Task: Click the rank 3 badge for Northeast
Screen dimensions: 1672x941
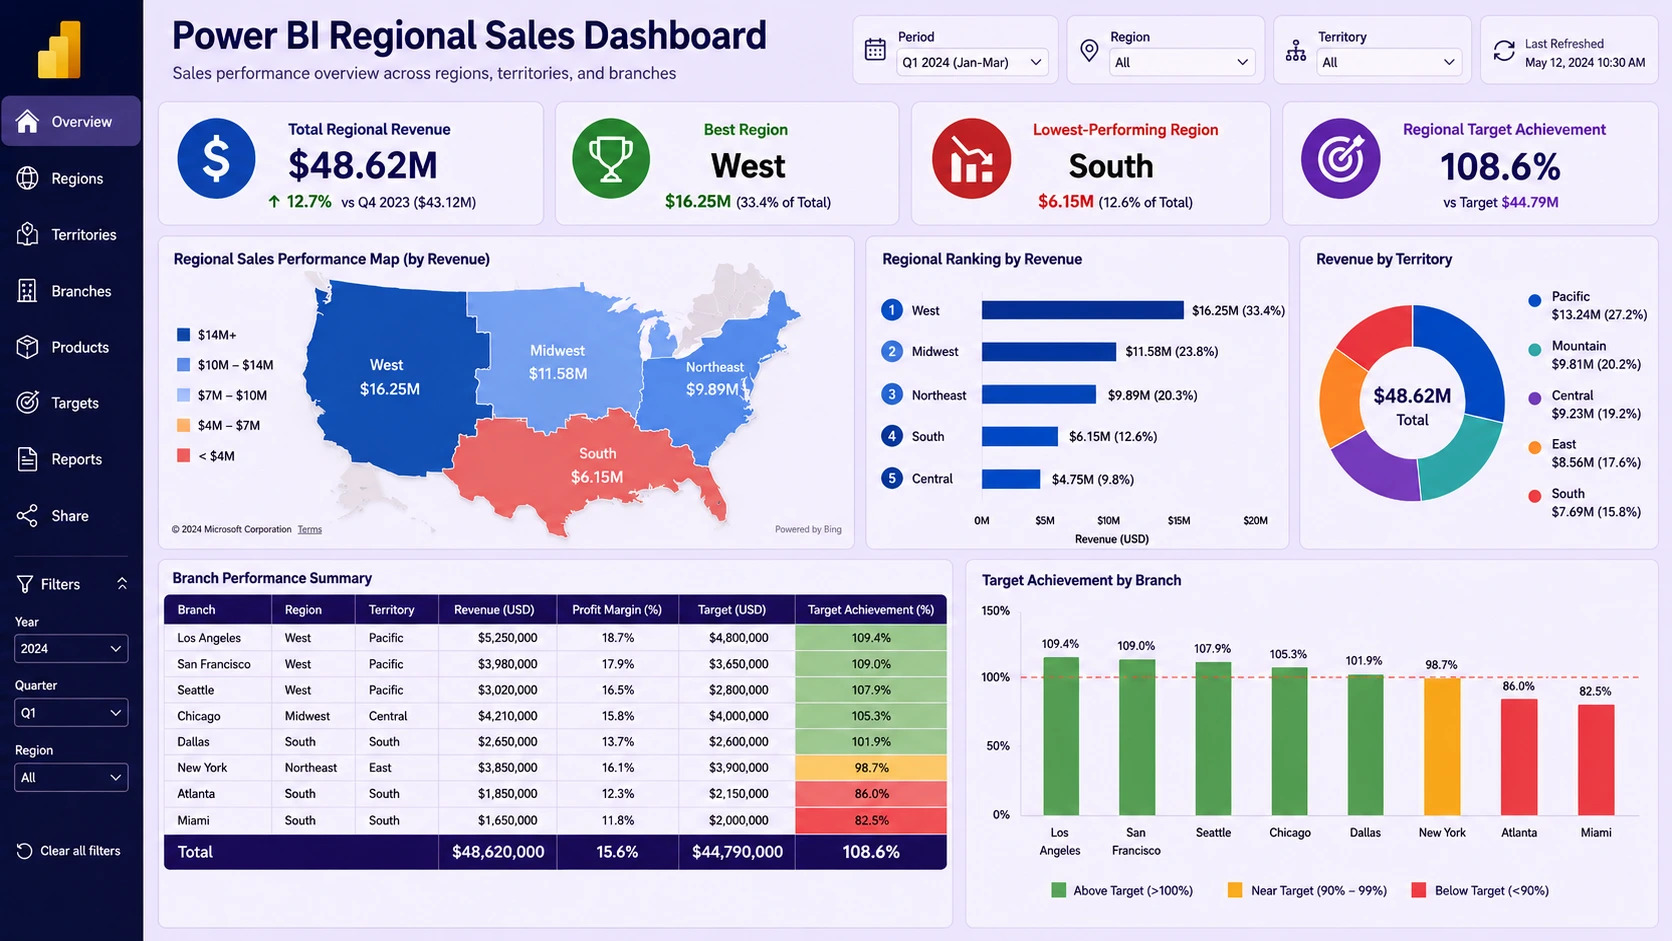Action: tap(892, 394)
